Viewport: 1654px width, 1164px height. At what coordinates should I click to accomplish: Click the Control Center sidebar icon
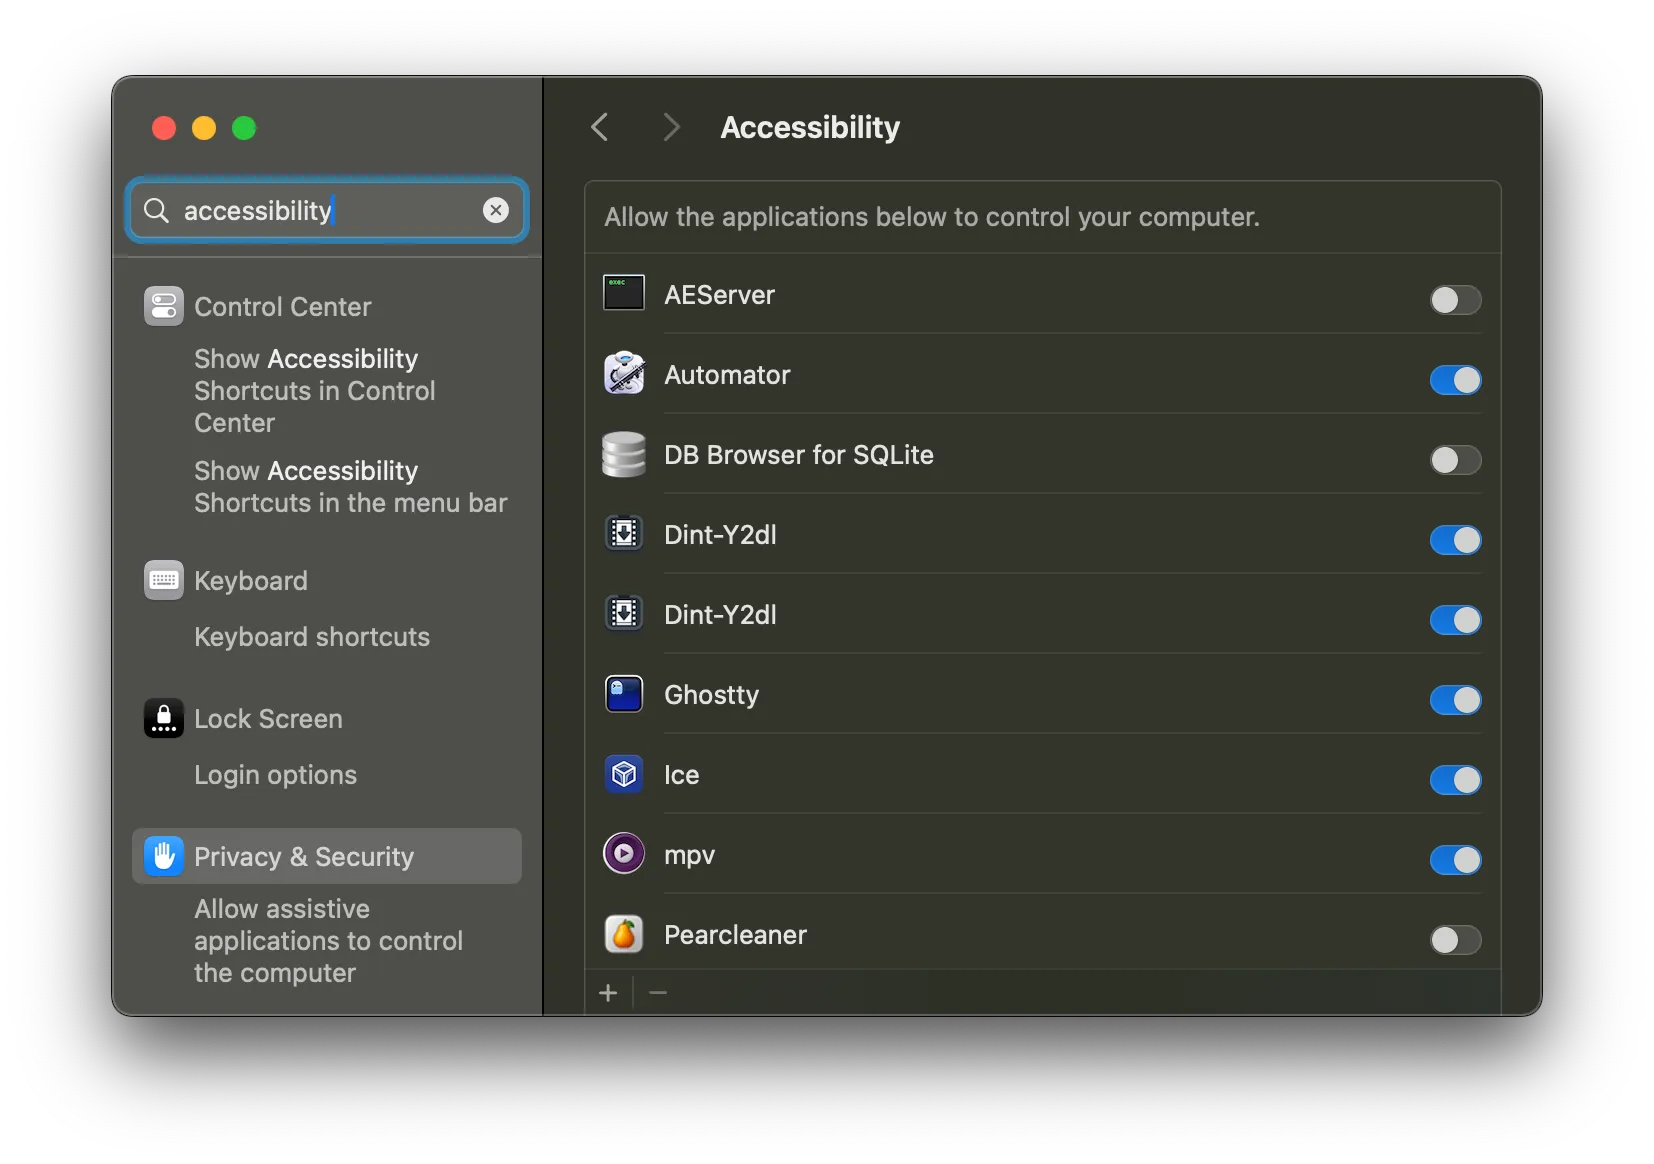164,306
